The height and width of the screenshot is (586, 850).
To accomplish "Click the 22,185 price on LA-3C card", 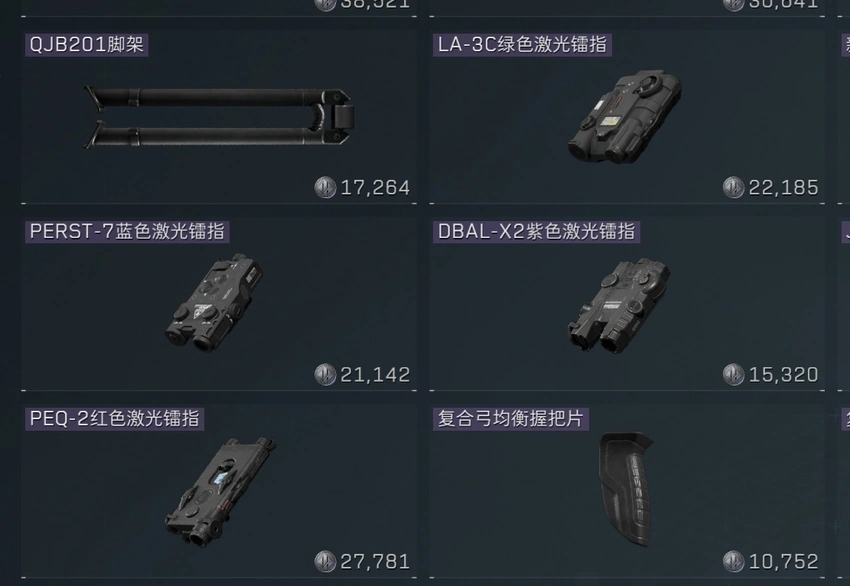I will point(783,188).
